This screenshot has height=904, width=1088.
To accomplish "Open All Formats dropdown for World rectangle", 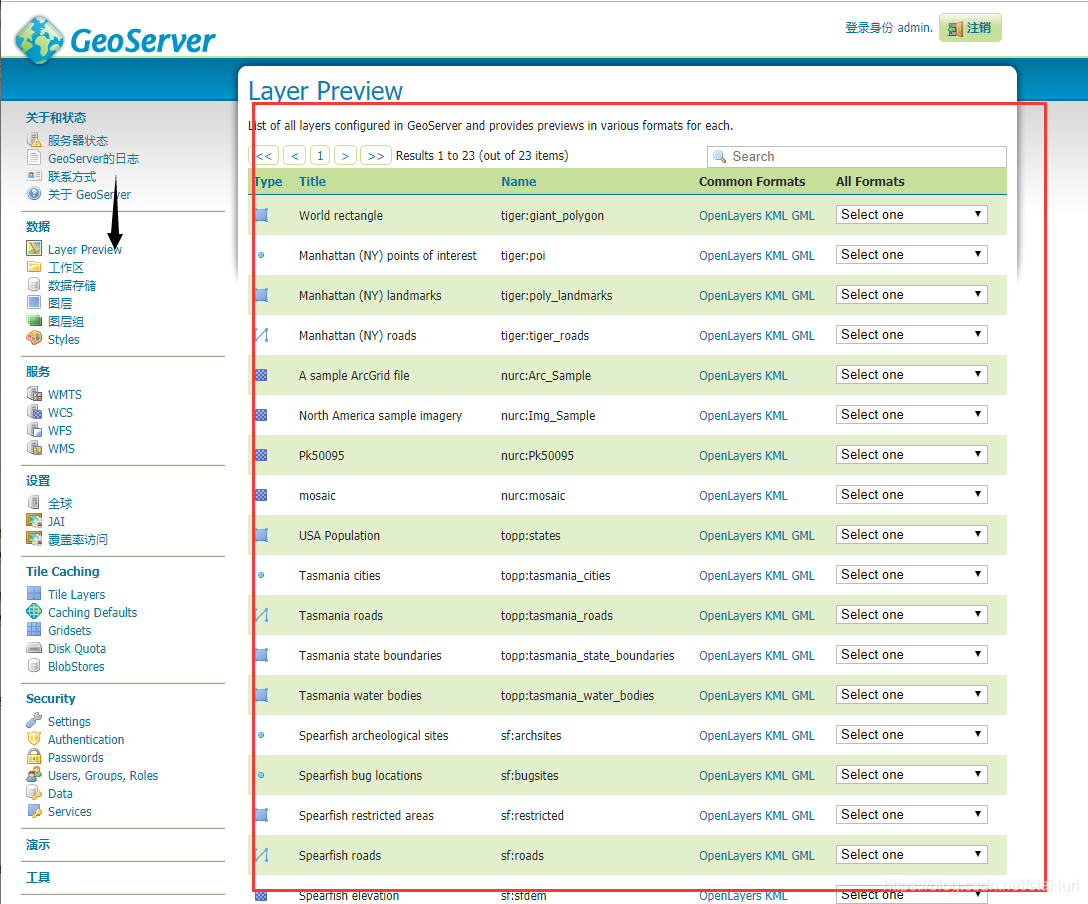I will 911,215.
